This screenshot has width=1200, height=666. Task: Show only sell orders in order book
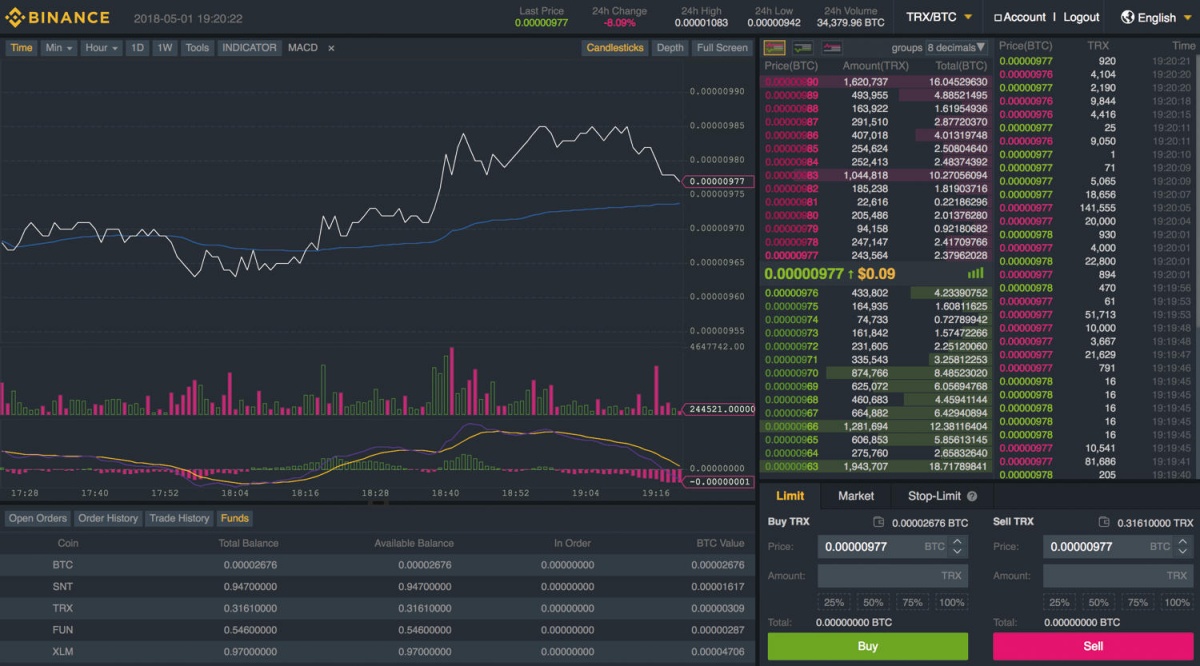tap(832, 47)
